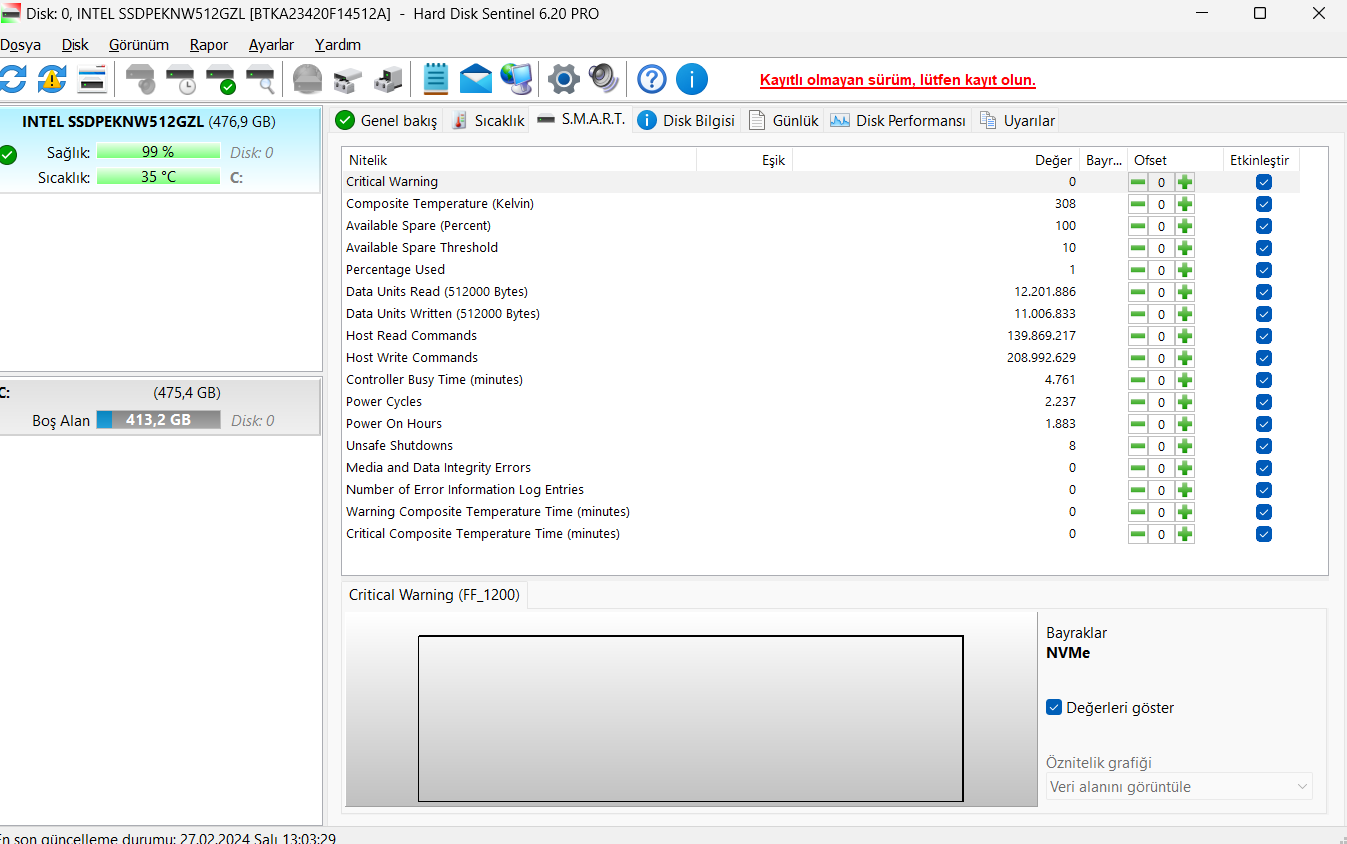Click the Sağlık 99 % health bar

pos(158,152)
